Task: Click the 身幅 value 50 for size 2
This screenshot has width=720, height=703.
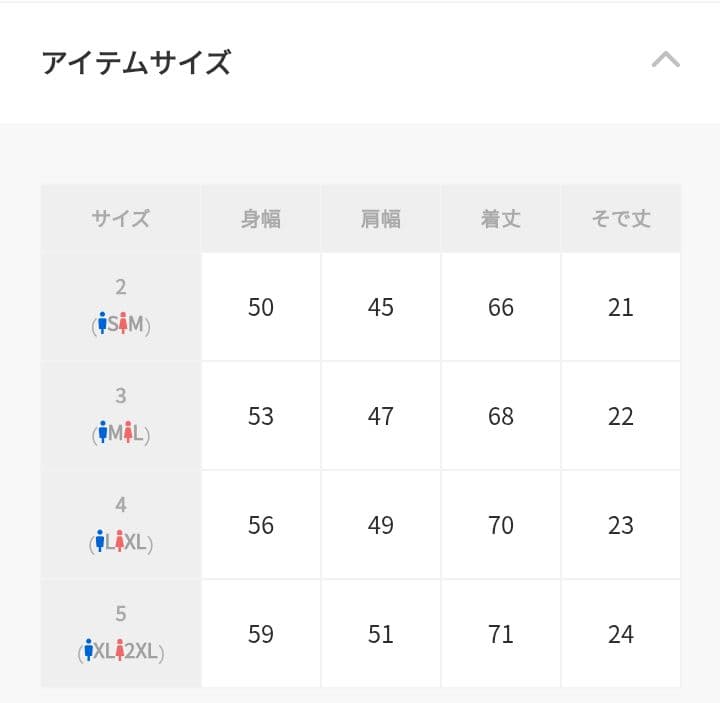Action: point(261,307)
